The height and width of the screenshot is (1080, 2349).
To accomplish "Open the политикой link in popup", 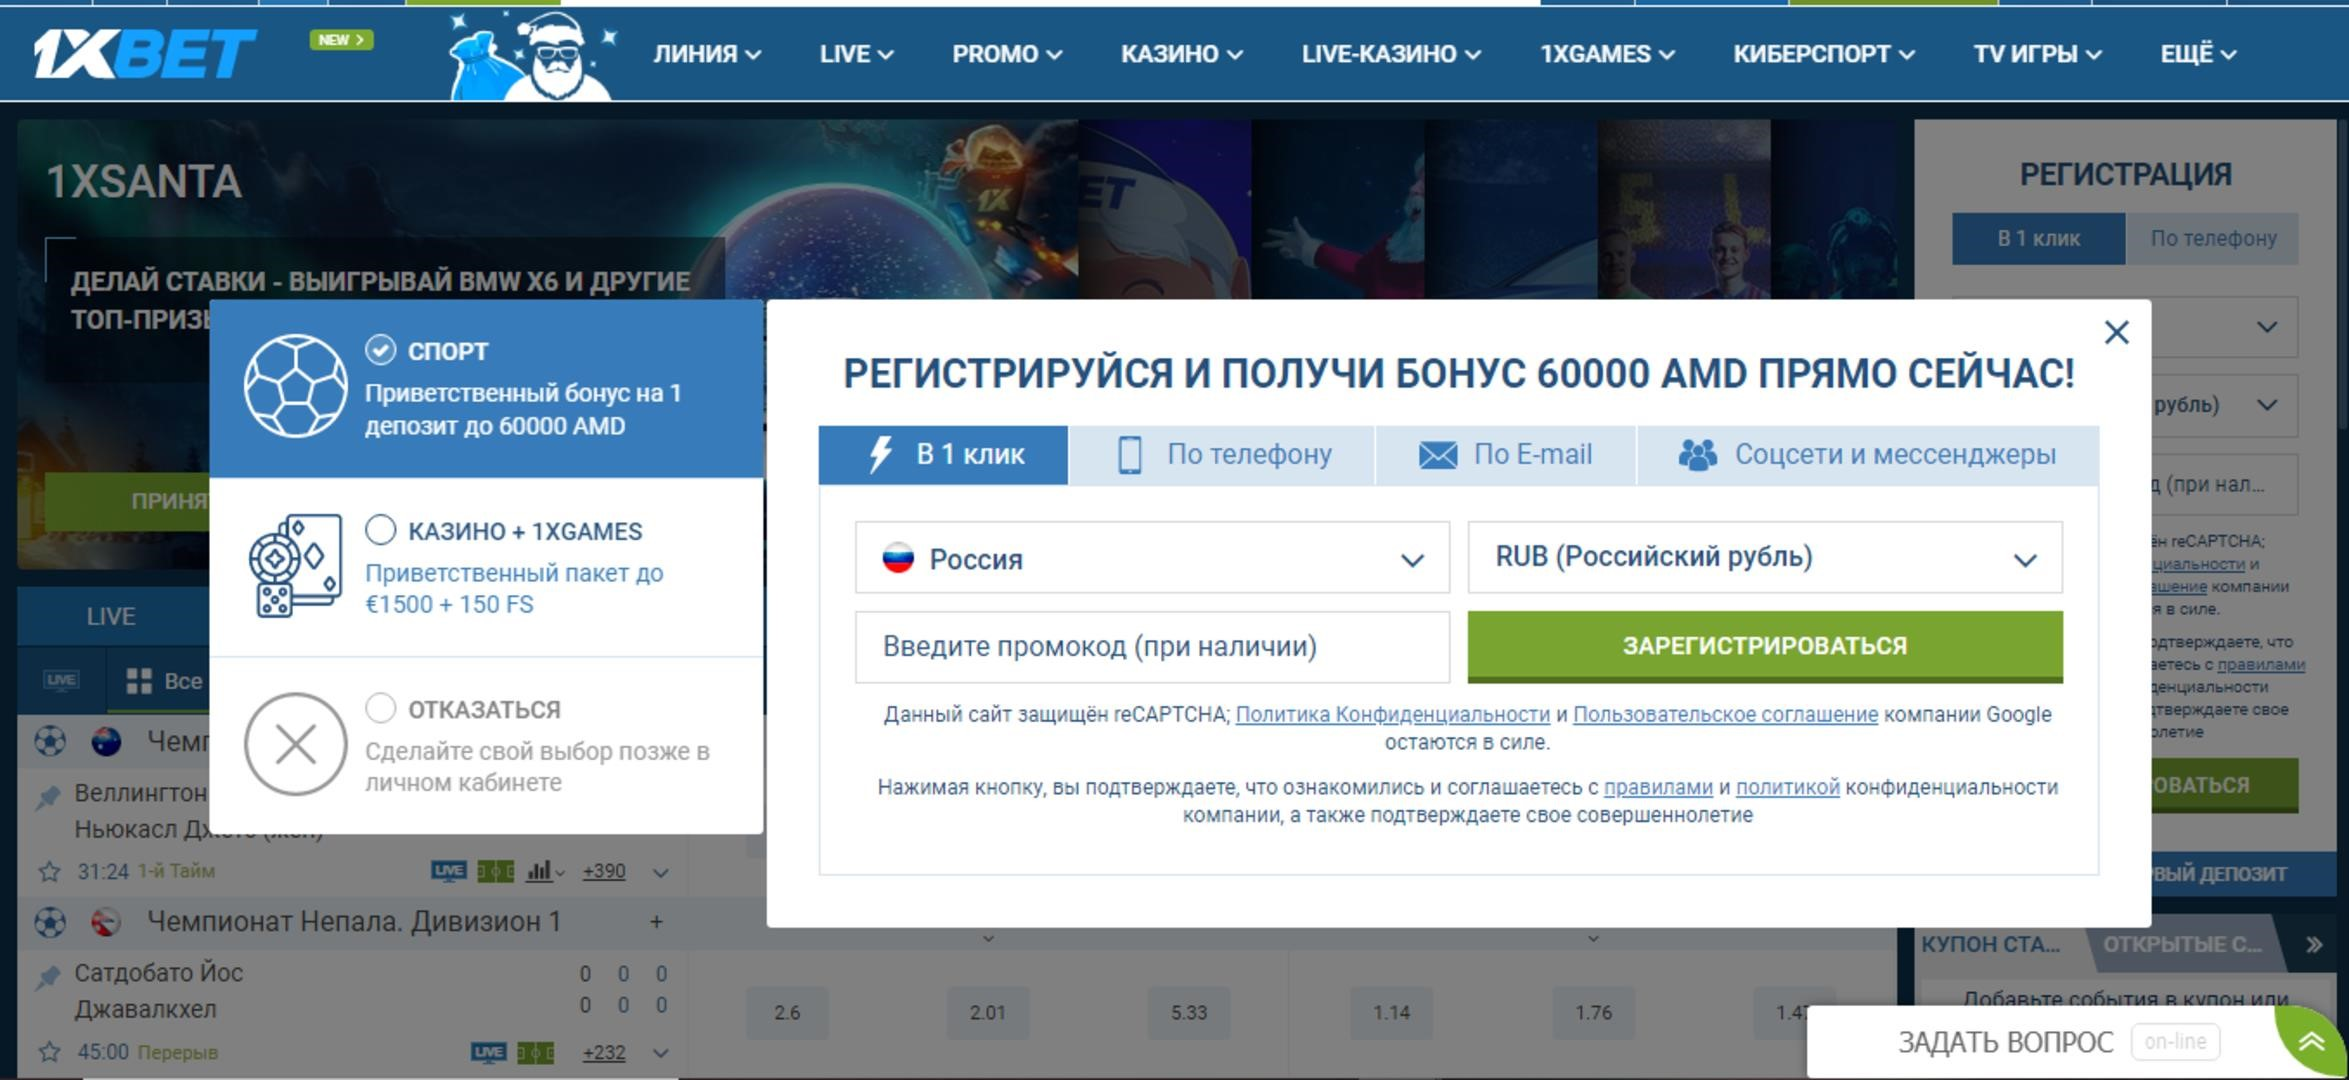I will [1787, 788].
